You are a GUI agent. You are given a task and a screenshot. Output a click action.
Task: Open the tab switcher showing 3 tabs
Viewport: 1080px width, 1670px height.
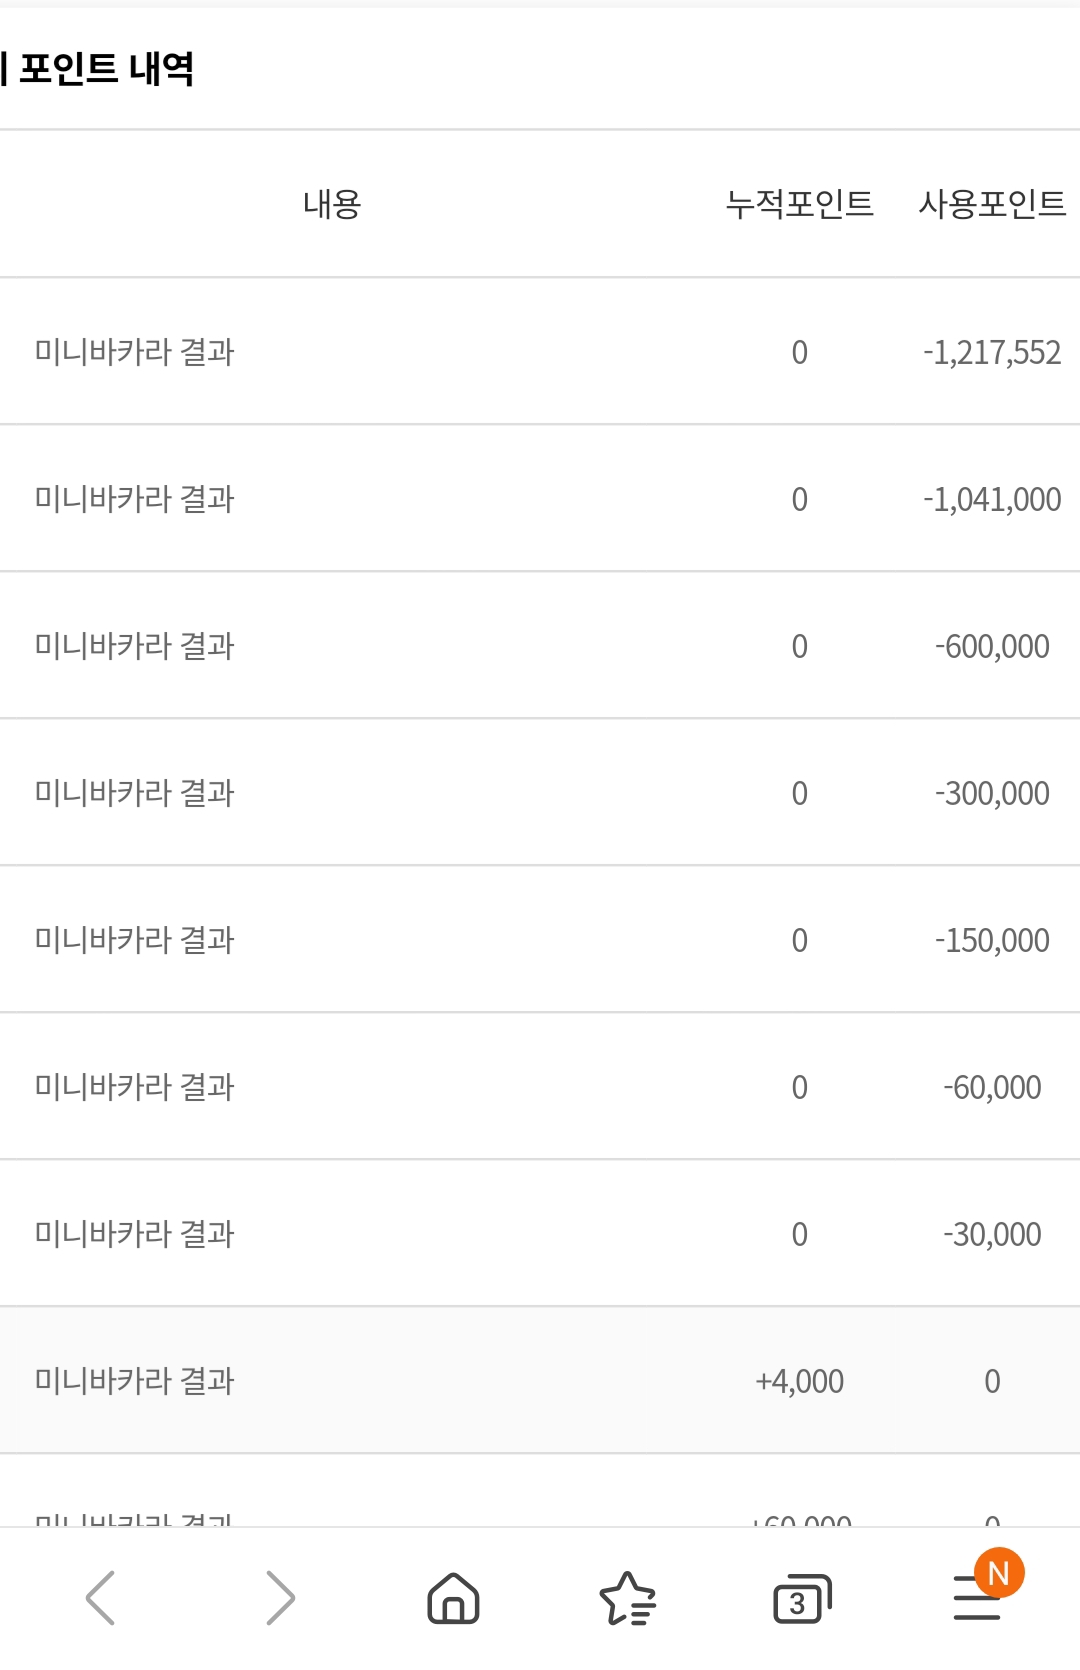tap(802, 1599)
